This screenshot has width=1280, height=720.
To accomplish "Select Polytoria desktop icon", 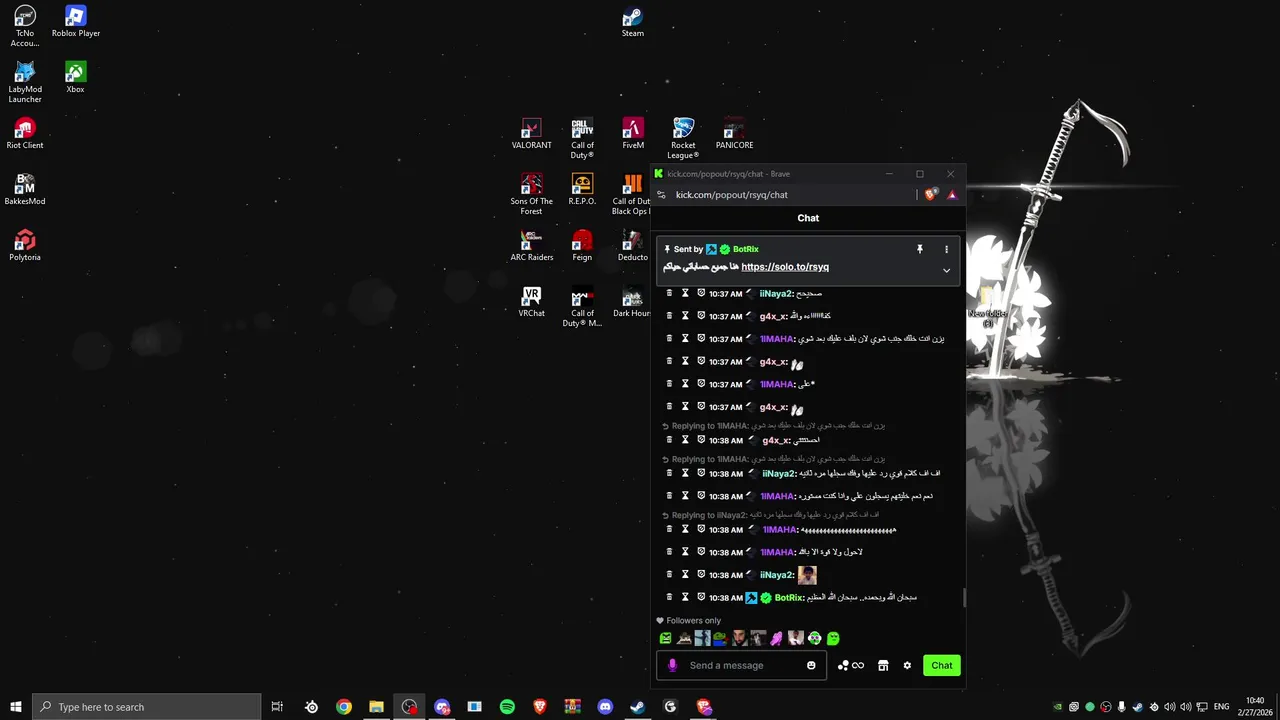I will point(25,246).
